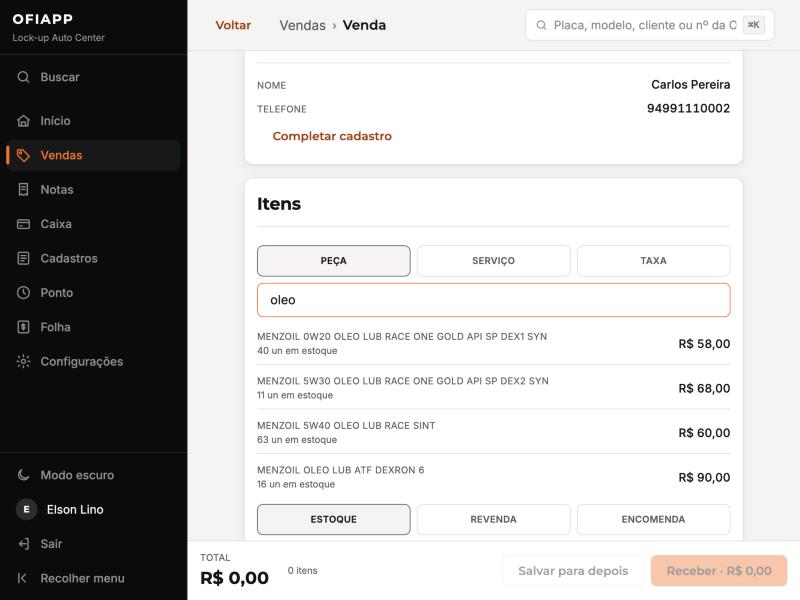Click the OFIAPP logo
800x600 pixels.
[x=43, y=19]
